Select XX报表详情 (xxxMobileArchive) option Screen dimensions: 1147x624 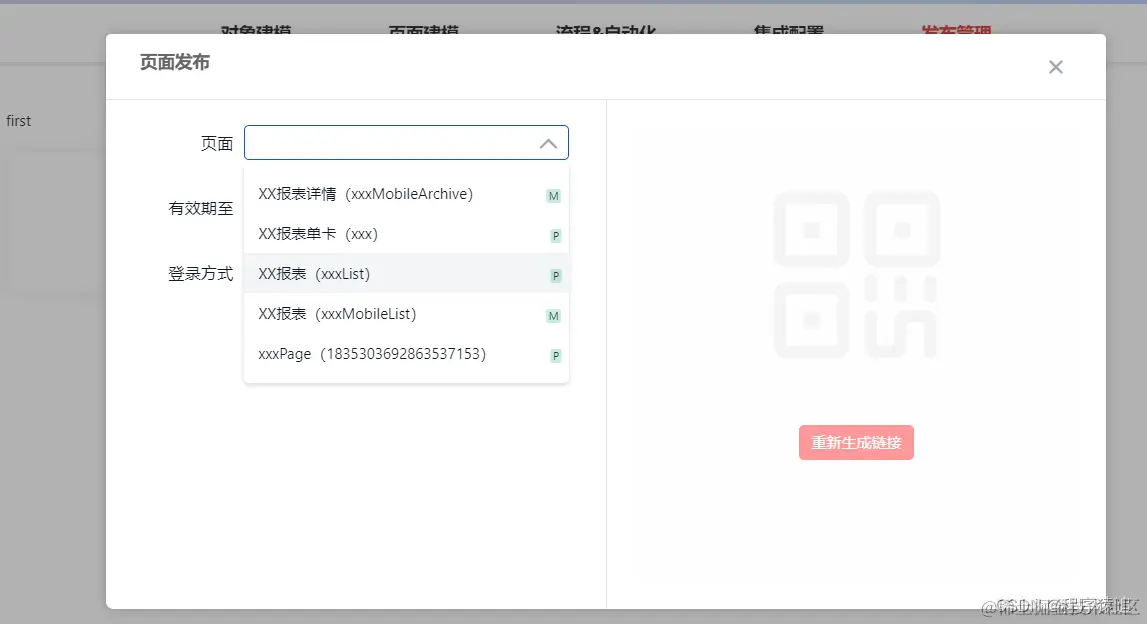point(406,194)
